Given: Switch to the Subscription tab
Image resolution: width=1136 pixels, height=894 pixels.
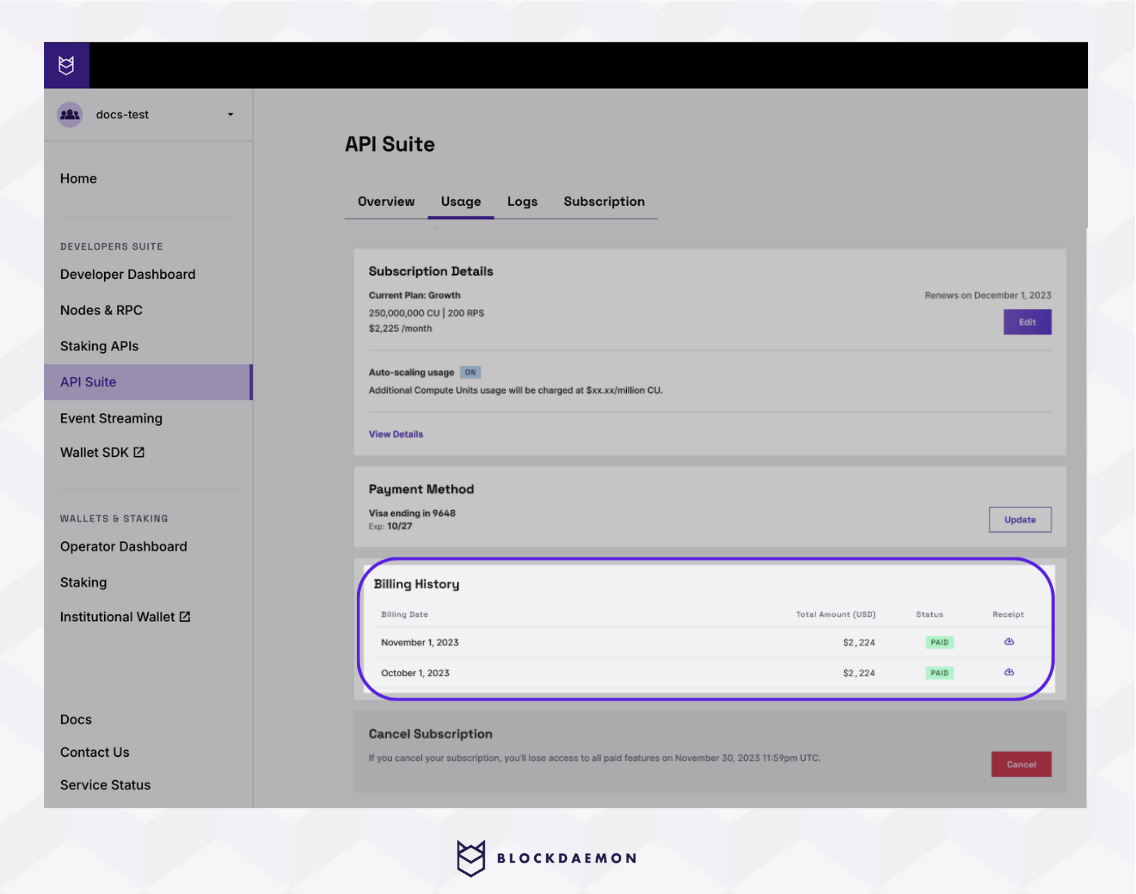Looking at the screenshot, I should click(x=604, y=201).
